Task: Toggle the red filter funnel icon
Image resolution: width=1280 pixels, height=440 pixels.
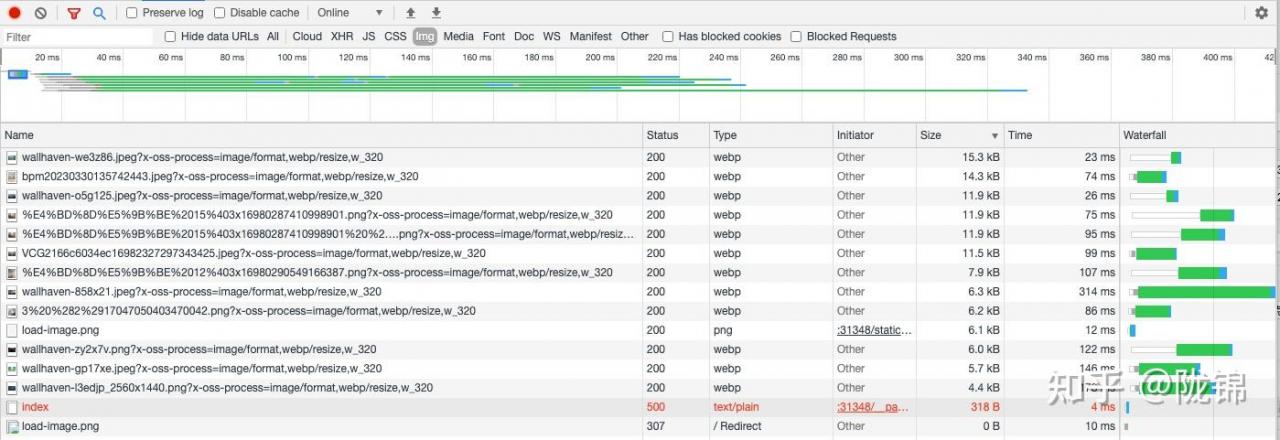Action: pos(74,13)
